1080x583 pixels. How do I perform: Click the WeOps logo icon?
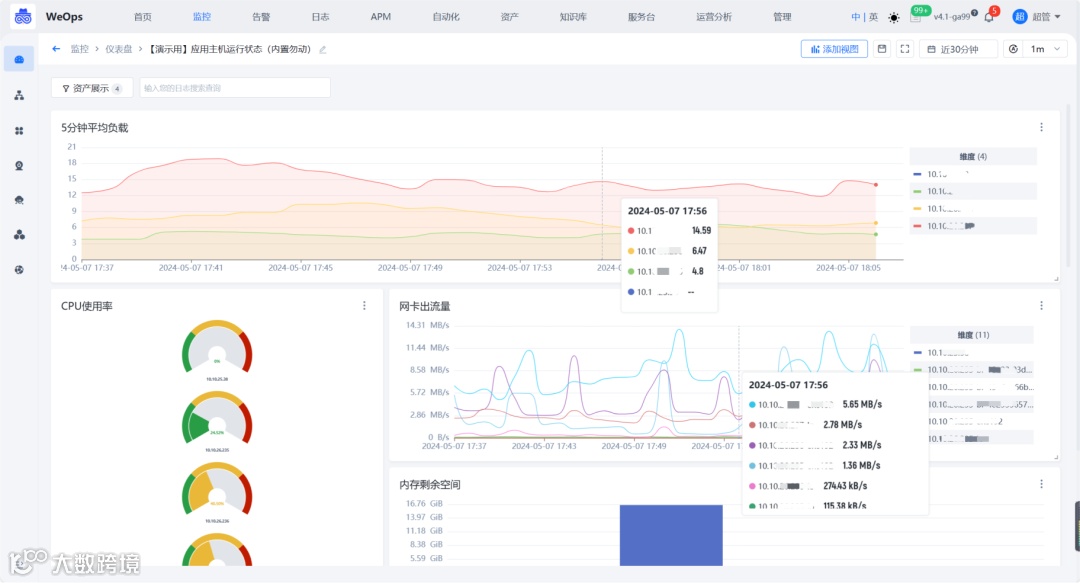click(x=23, y=17)
